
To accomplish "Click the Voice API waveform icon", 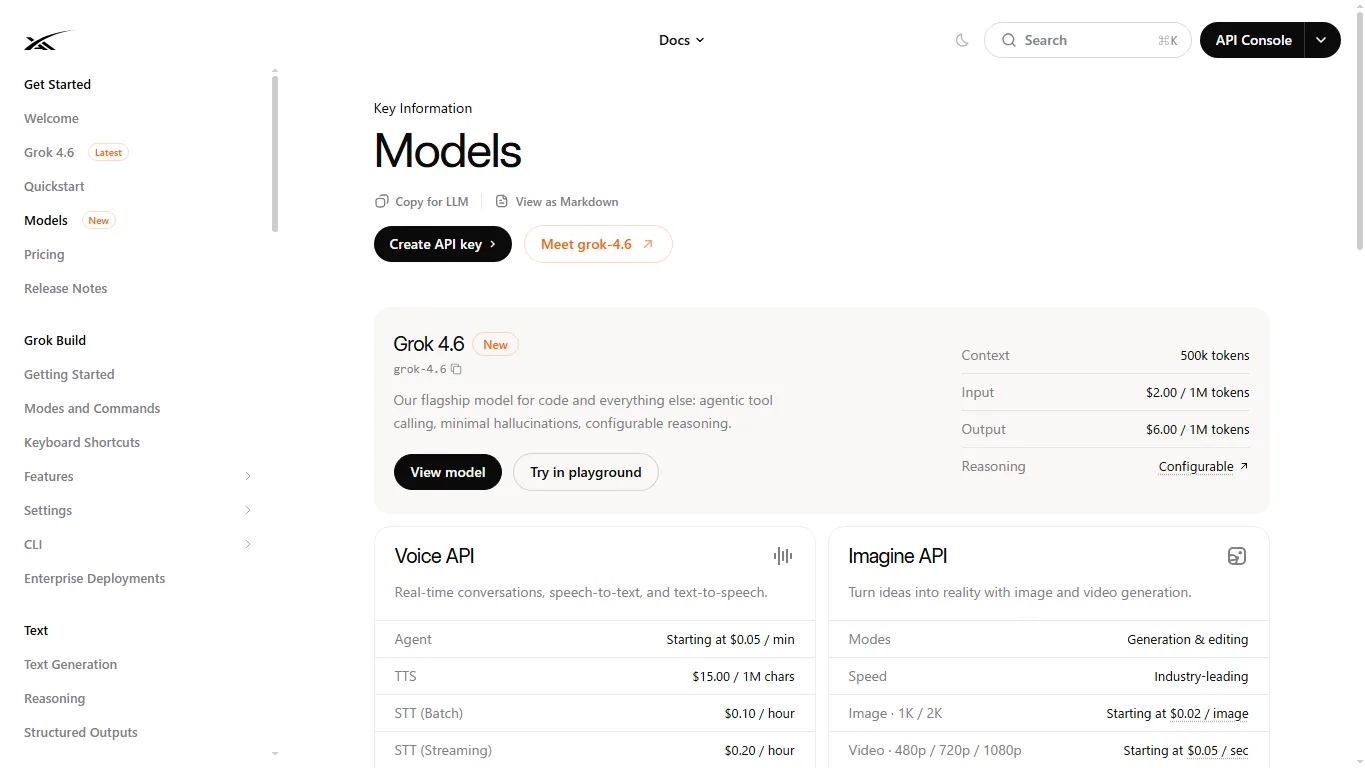I will pos(783,556).
